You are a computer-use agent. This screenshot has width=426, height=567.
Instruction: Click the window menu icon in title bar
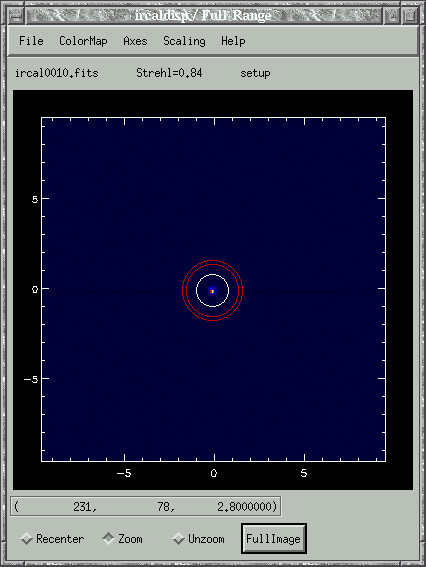coord(15,16)
